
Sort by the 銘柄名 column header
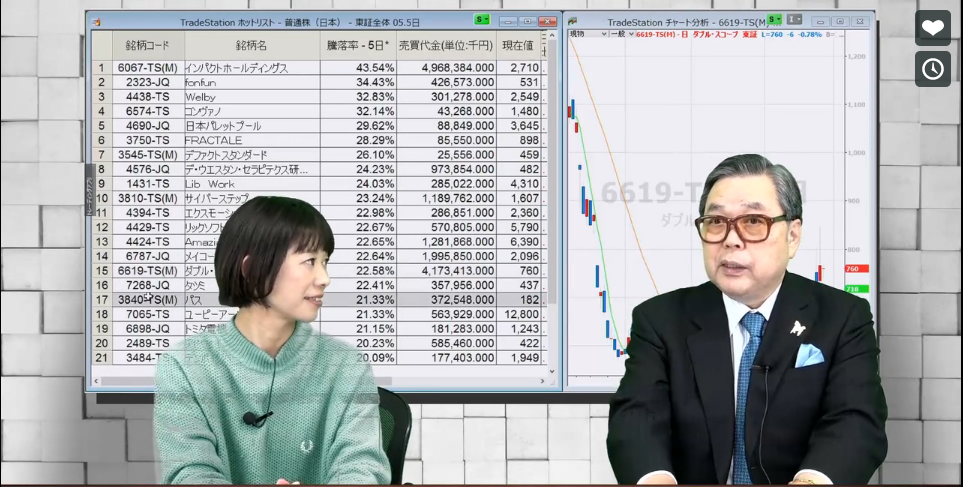pos(252,45)
